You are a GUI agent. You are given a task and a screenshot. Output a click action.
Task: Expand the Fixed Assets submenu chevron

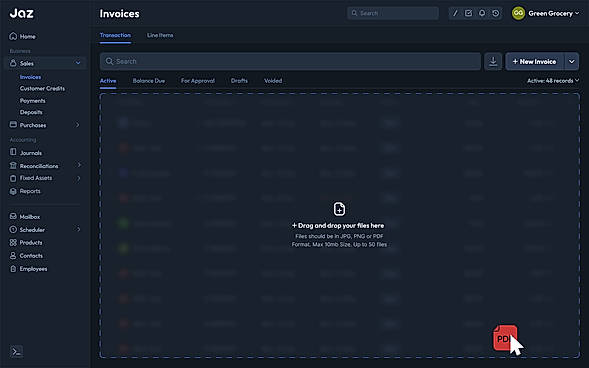(79, 178)
